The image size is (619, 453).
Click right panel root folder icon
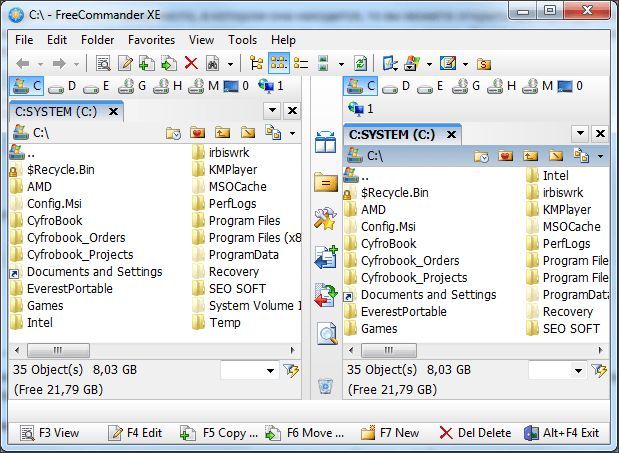[x=556, y=156]
